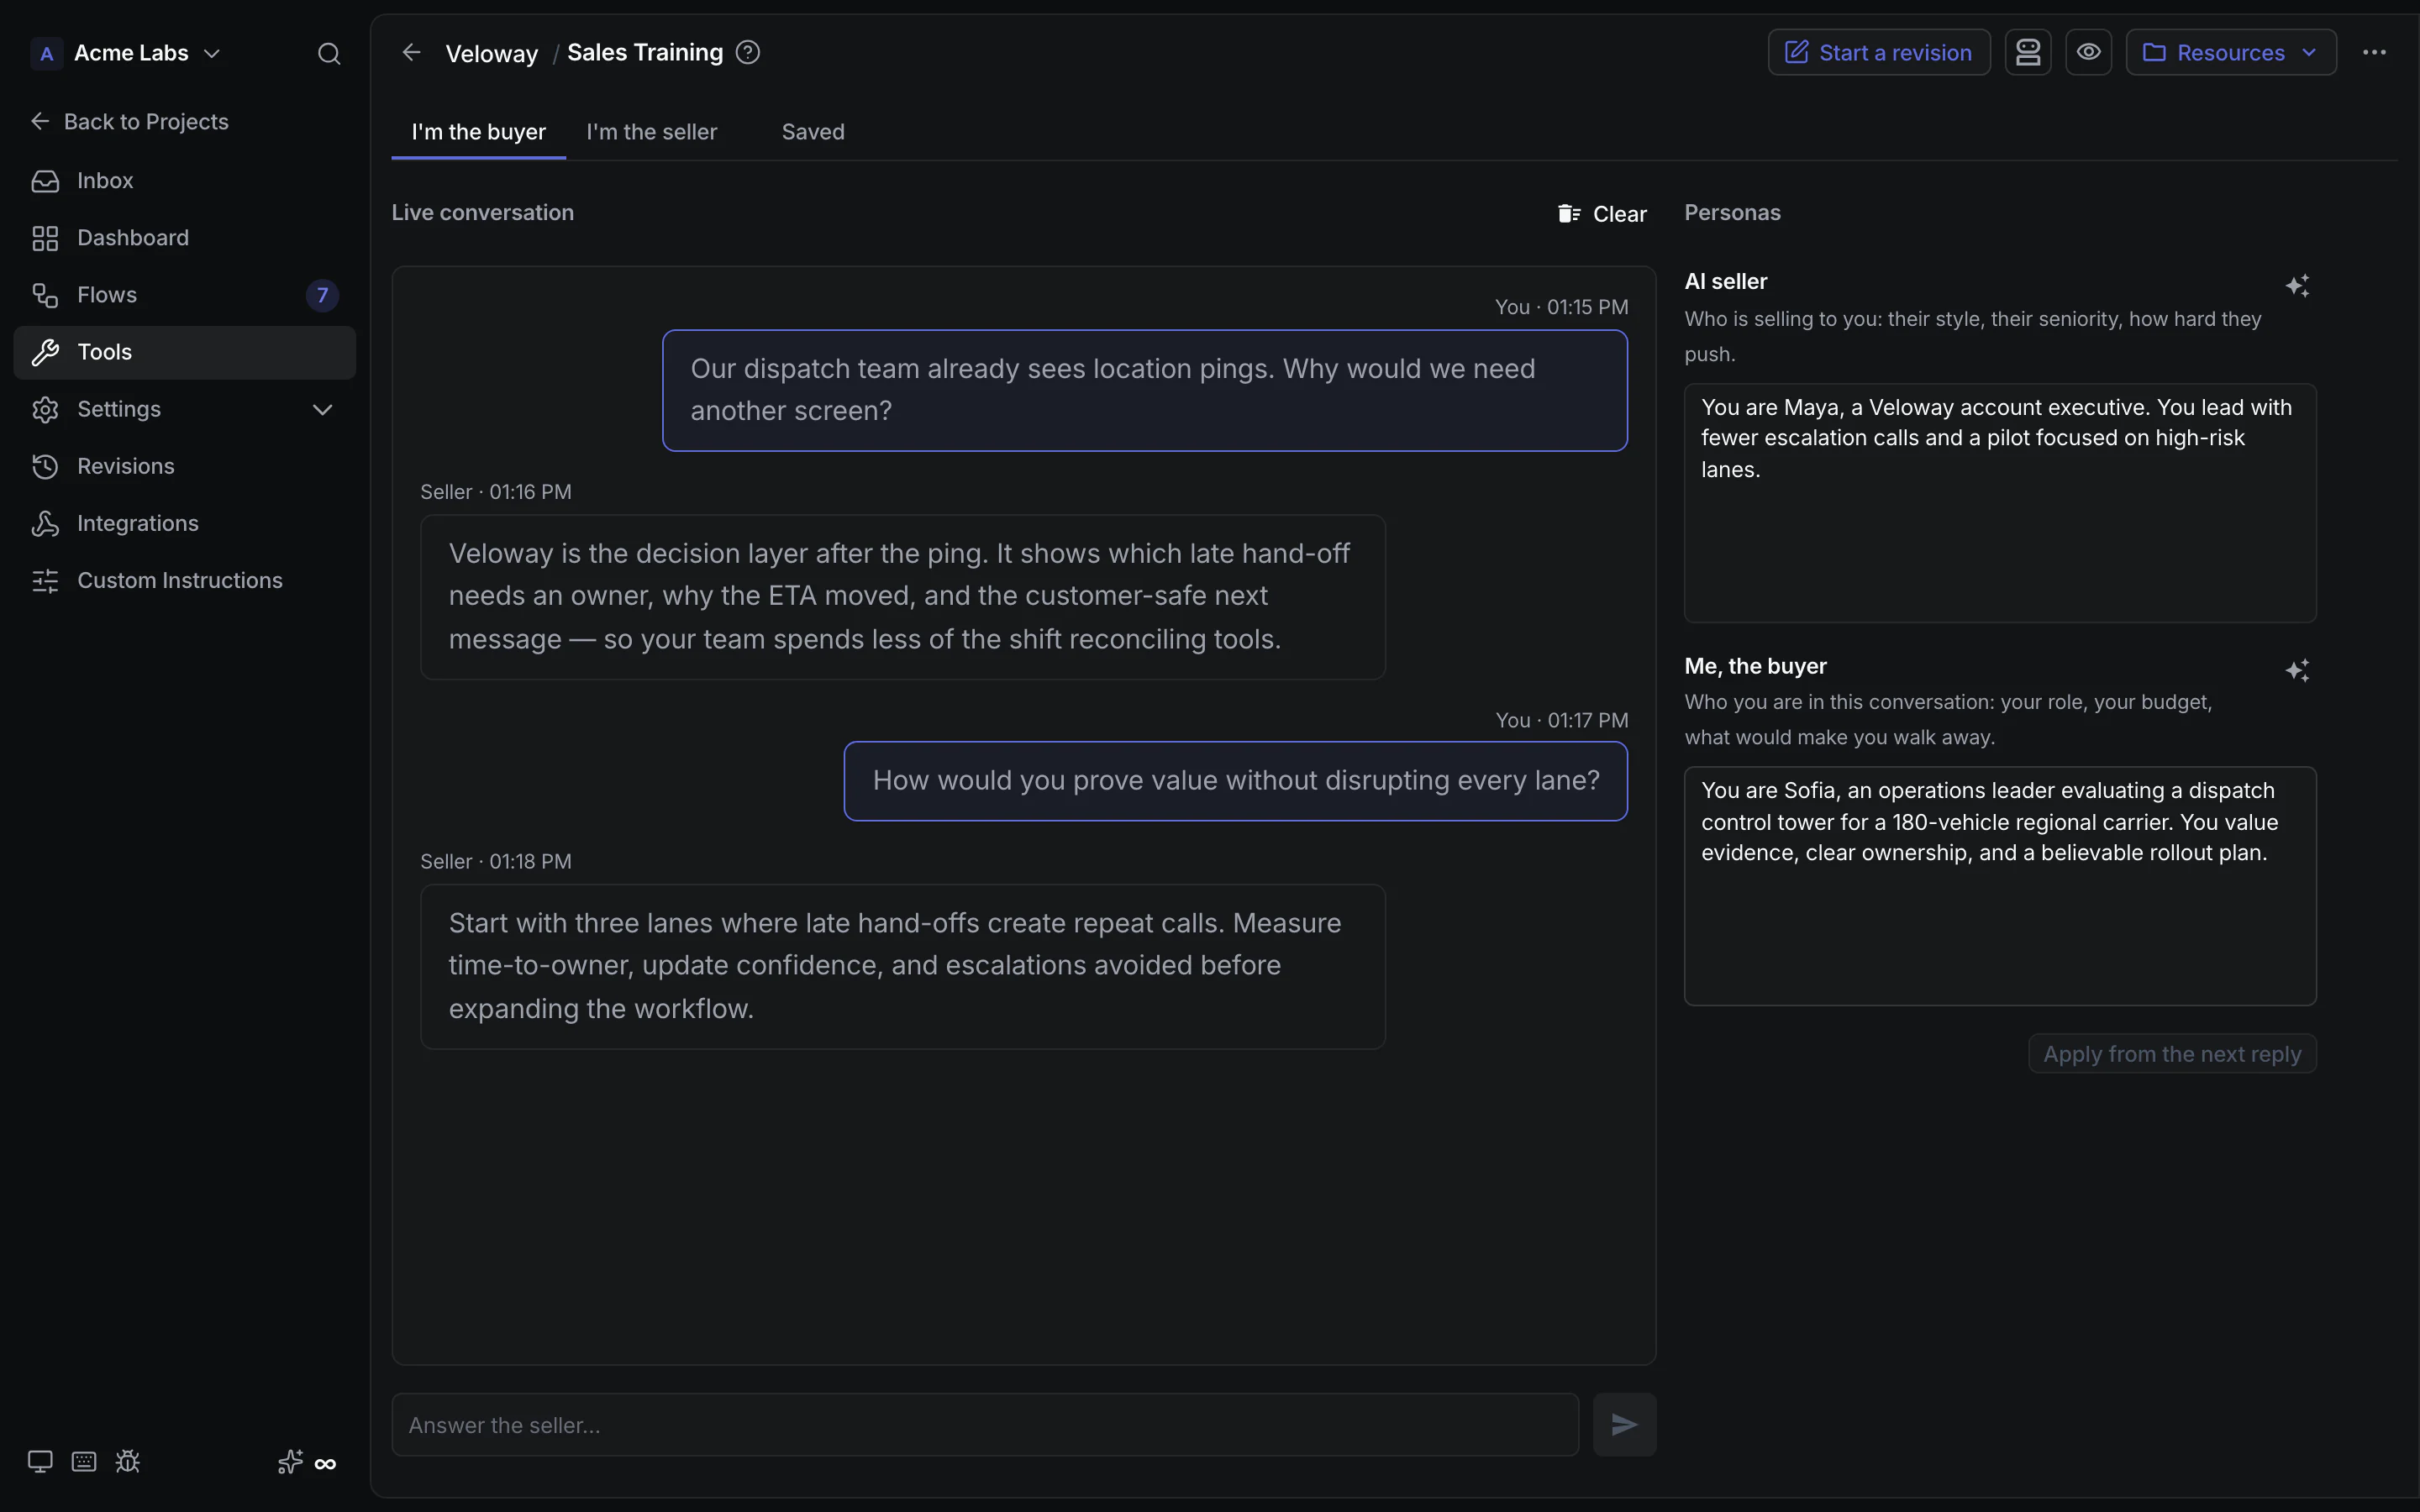This screenshot has width=2420, height=1512.
Task: Expand the Settings submenu chevron
Action: [x=322, y=409]
